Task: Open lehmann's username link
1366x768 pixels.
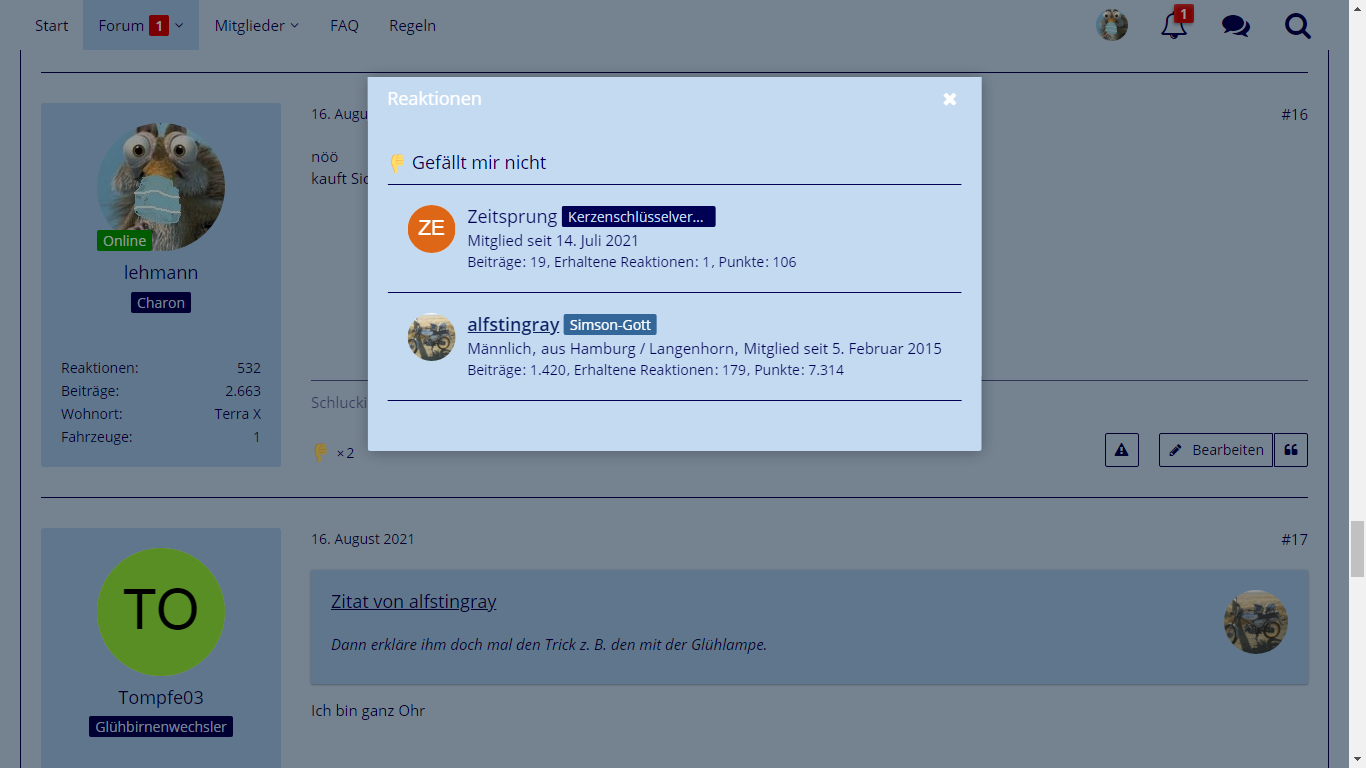Action: pos(161,272)
